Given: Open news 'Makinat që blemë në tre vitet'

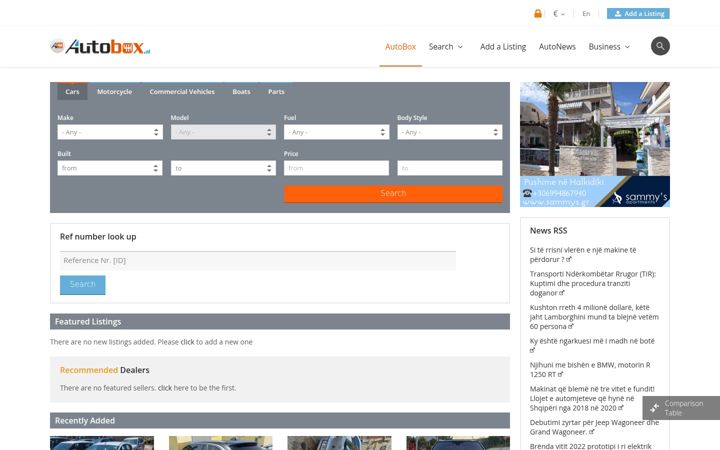Looking at the screenshot, I should pos(592,398).
